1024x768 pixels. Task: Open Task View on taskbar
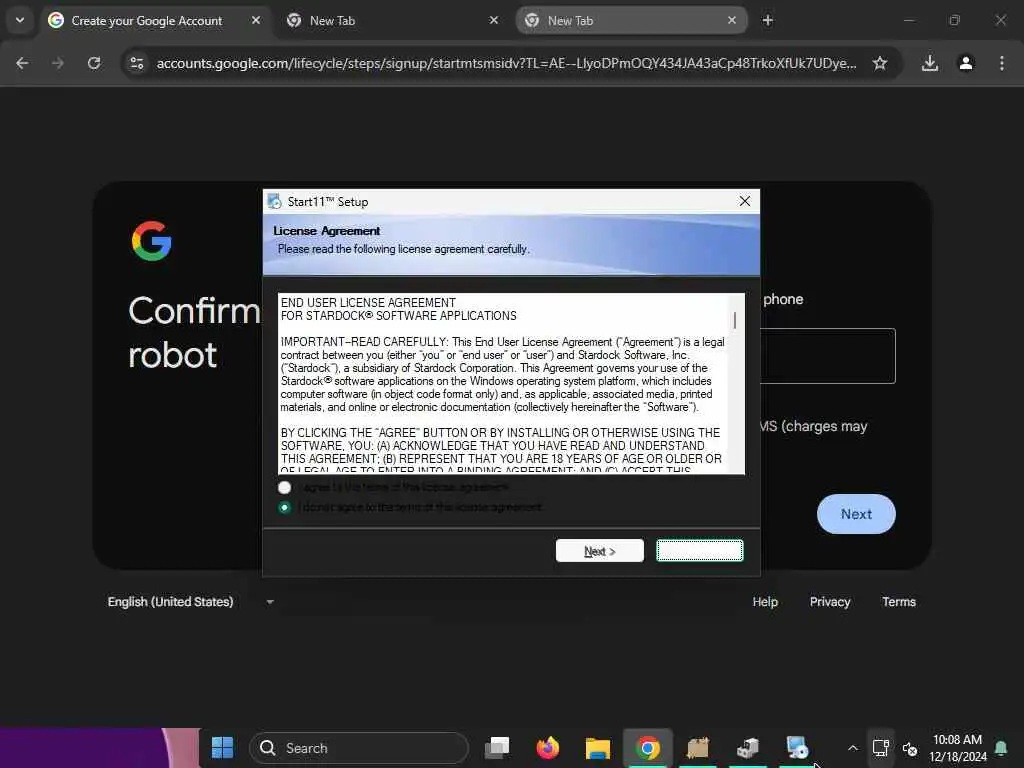[x=497, y=748]
